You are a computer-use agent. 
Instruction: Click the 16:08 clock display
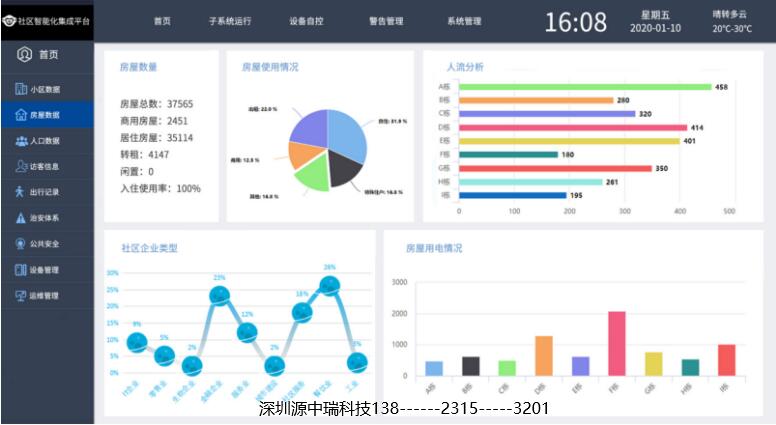click(x=576, y=22)
